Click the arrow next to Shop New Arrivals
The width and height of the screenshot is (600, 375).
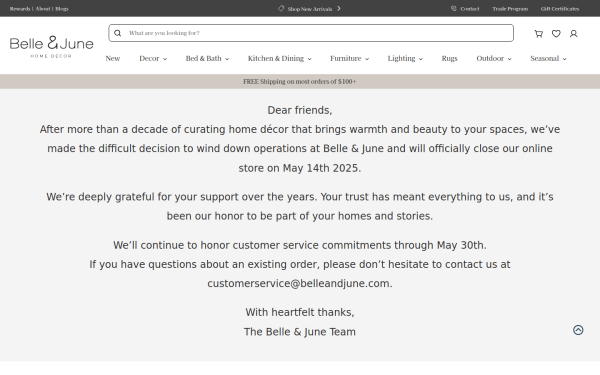point(339,8)
